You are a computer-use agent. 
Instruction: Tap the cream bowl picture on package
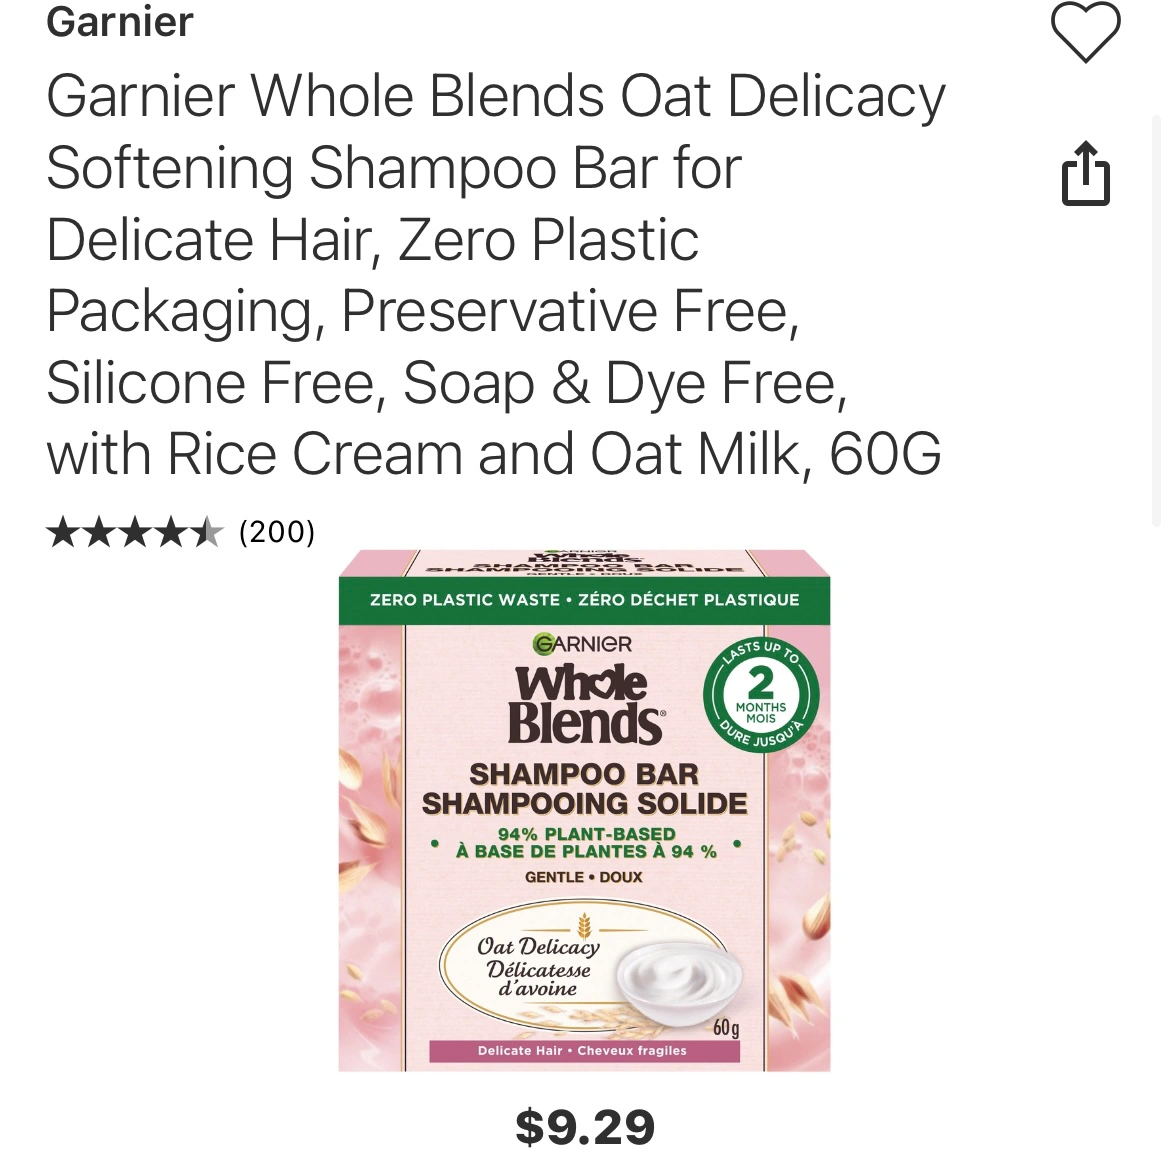pos(679,977)
